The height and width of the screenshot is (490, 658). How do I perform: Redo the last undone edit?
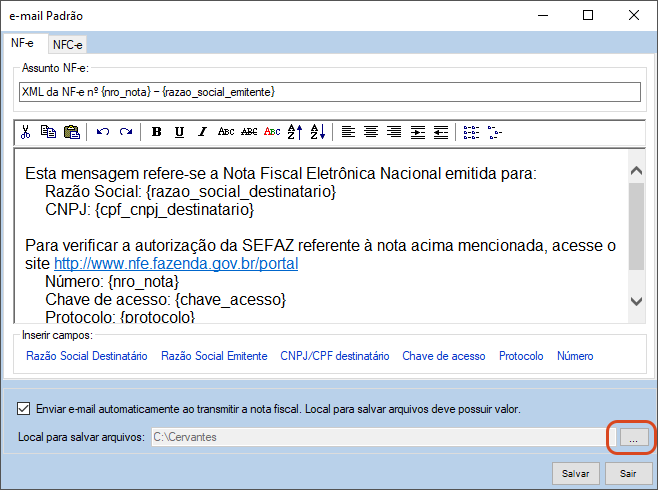tap(125, 132)
